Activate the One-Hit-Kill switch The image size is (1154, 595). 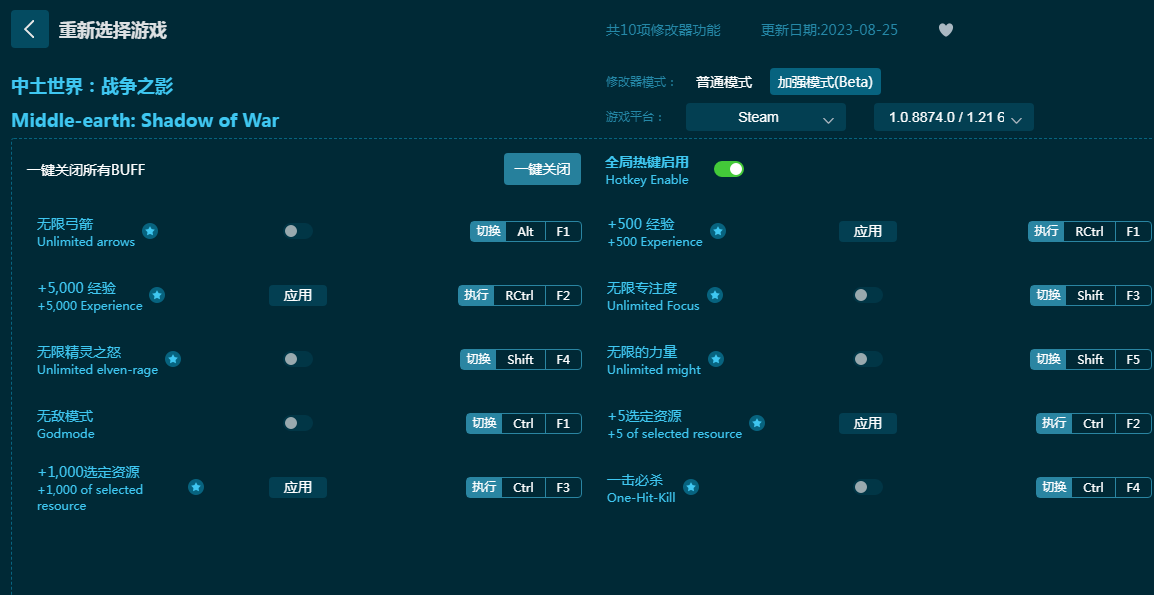tap(868, 487)
